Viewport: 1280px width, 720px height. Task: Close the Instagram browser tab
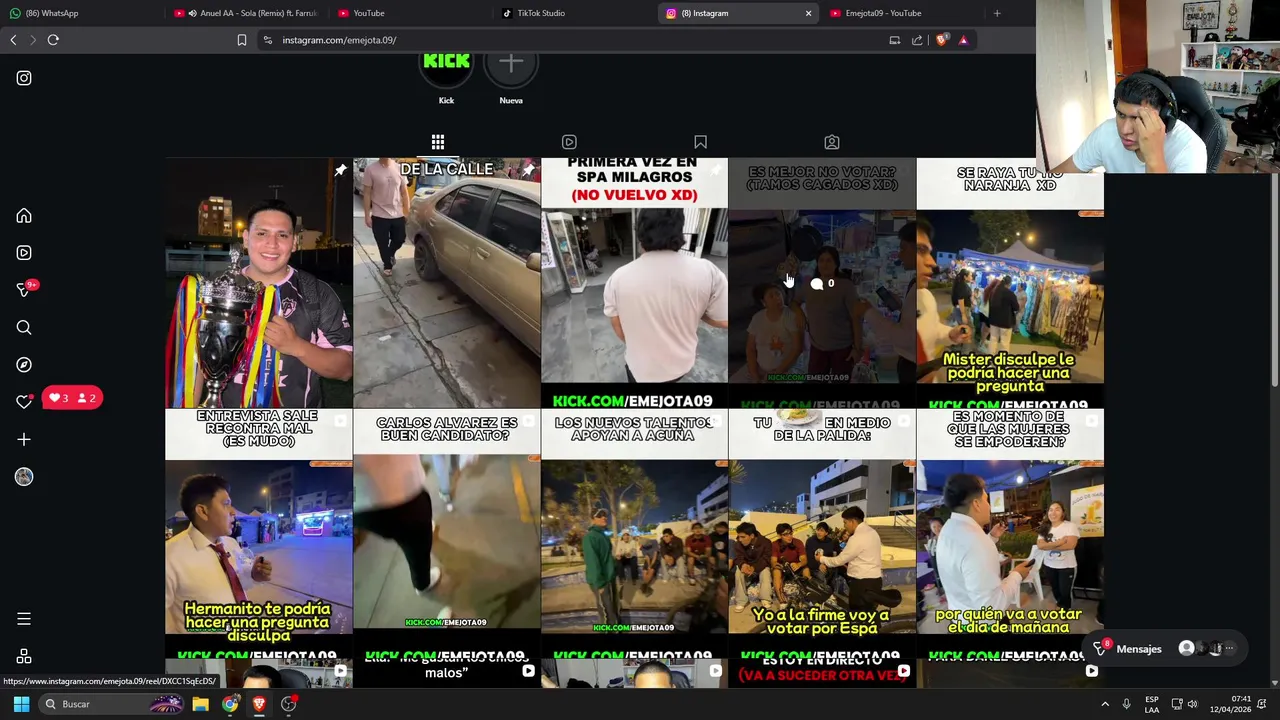(x=808, y=13)
